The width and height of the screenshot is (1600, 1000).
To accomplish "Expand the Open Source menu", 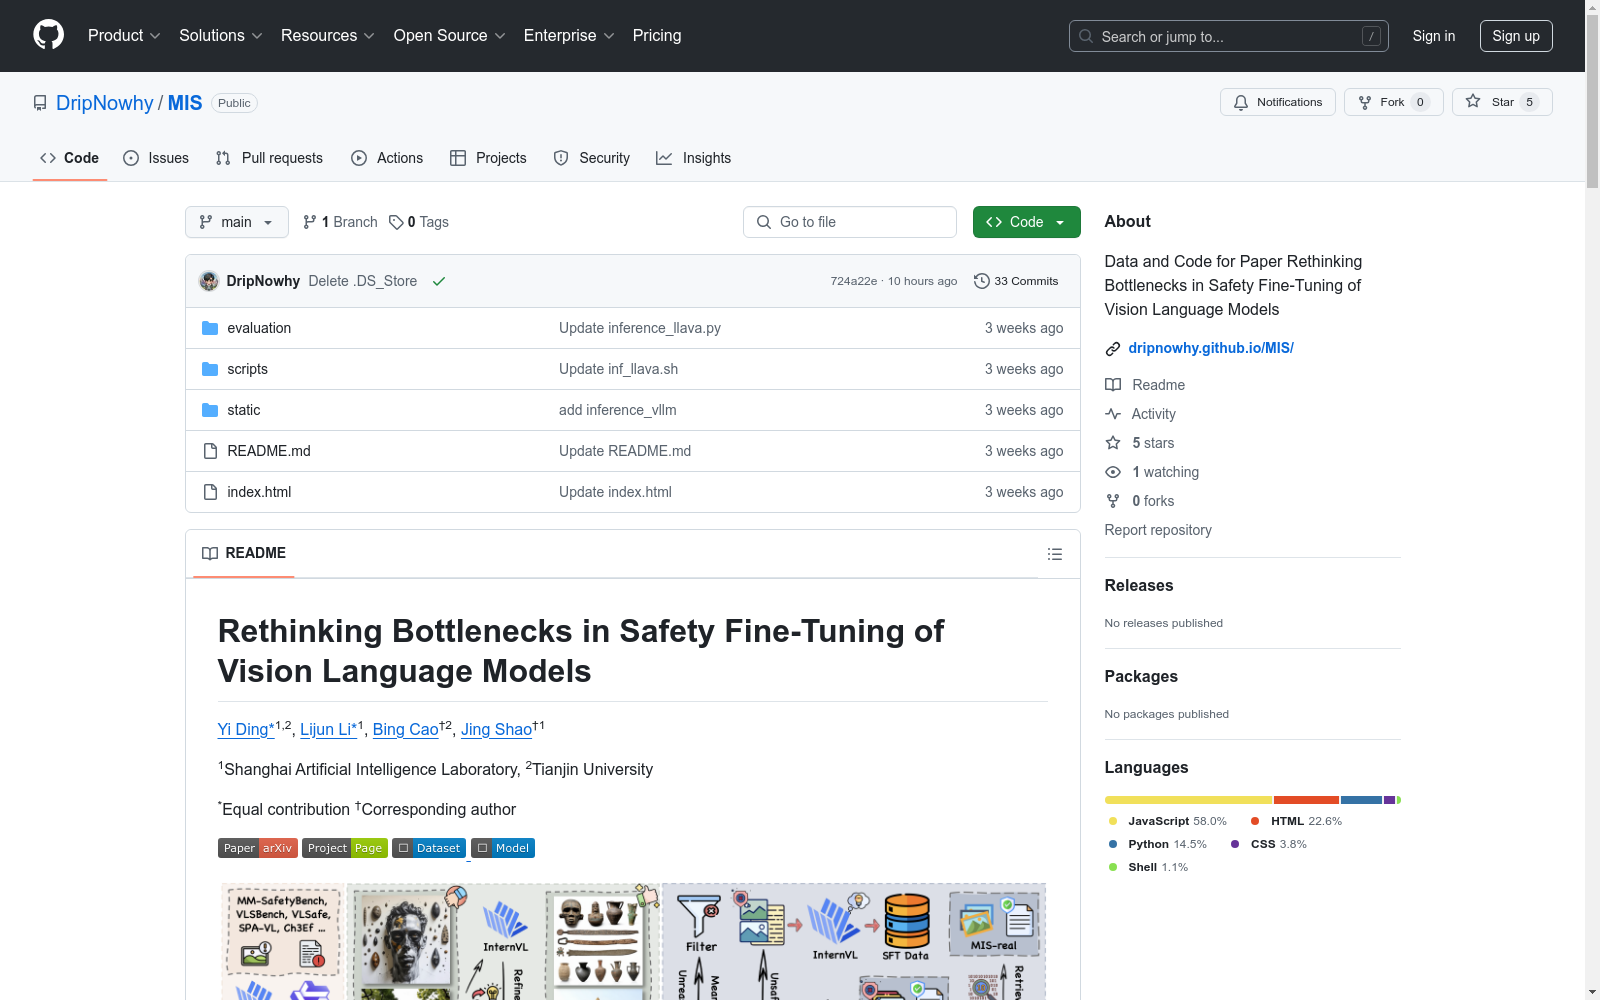I will pyautogui.click(x=449, y=36).
